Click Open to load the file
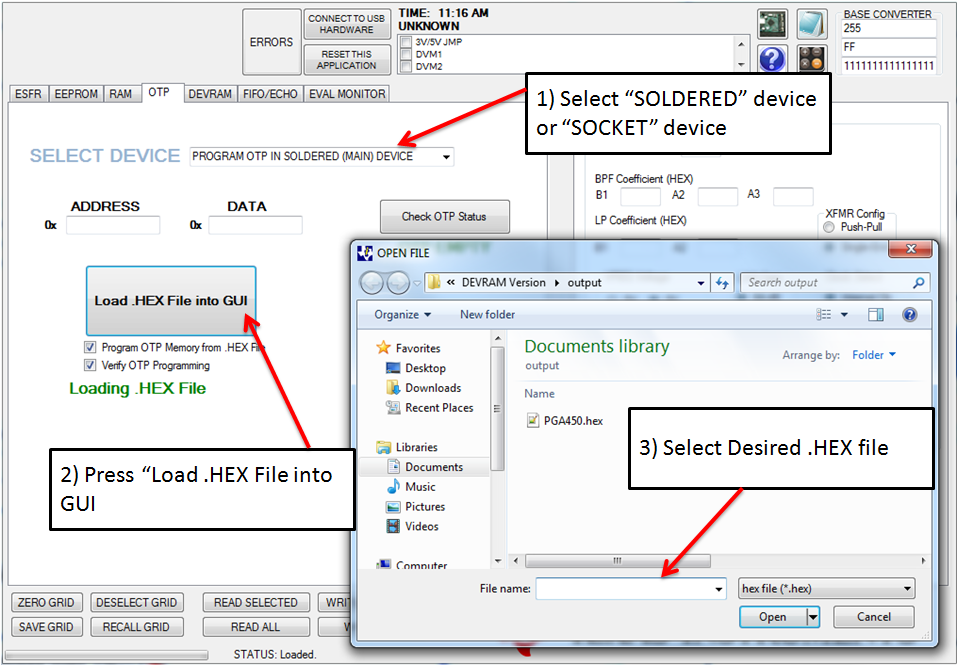958x666 pixels. [772, 617]
